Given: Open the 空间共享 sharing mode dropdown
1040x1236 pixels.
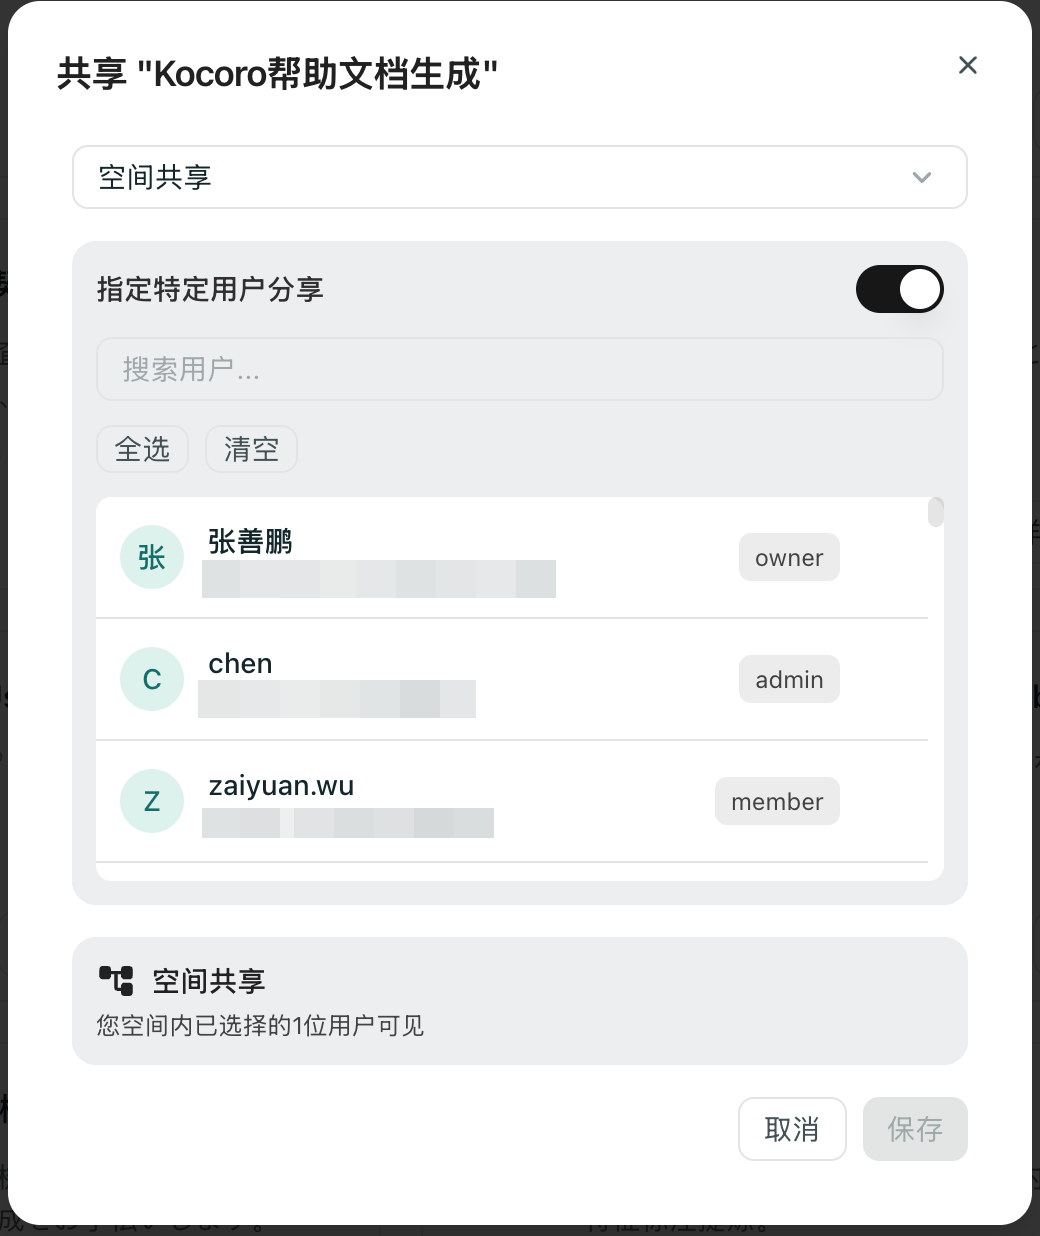Looking at the screenshot, I should (x=519, y=177).
